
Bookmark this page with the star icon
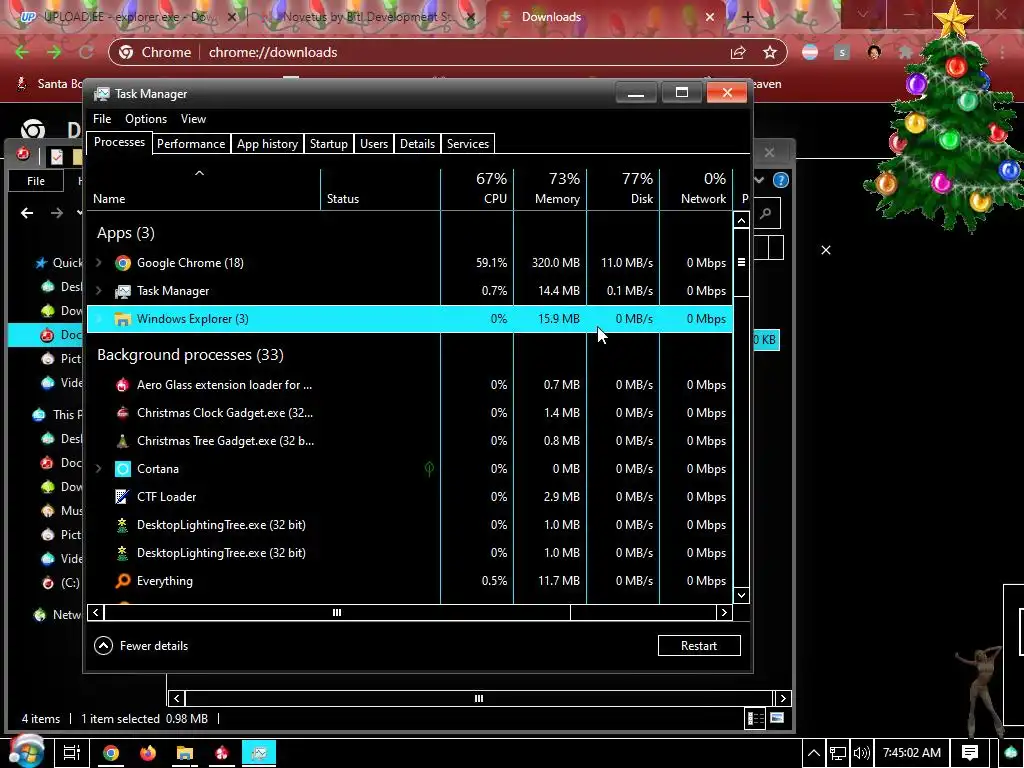point(770,52)
